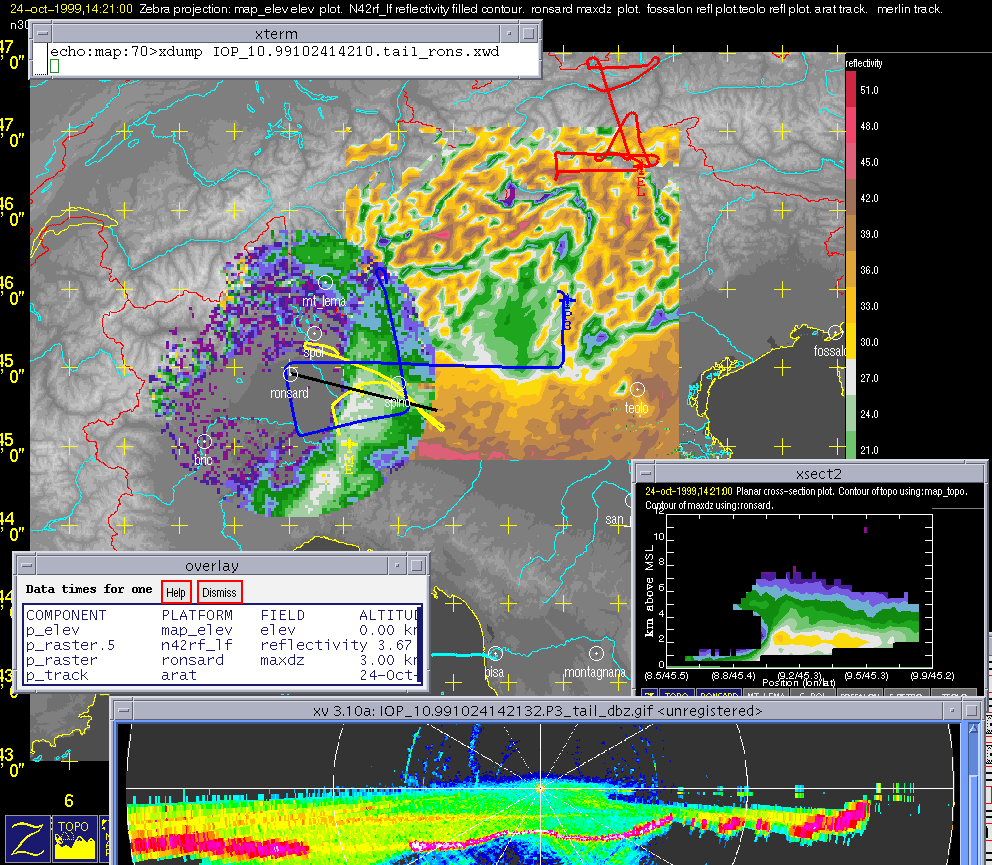The width and height of the screenshot is (992, 865).
Task: Select the mt_lema radar site marker
Action: 325,283
